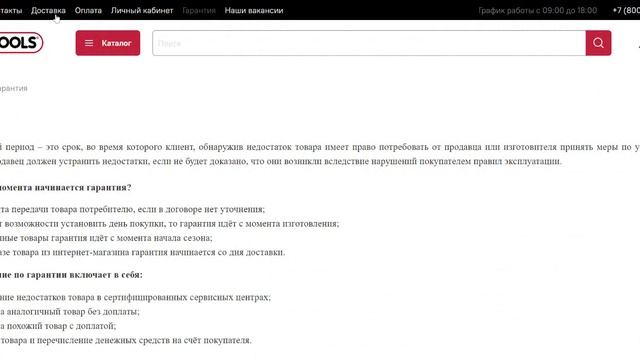Open the Доставка page in top navigation
This screenshot has width=640, height=360.
click(48, 11)
